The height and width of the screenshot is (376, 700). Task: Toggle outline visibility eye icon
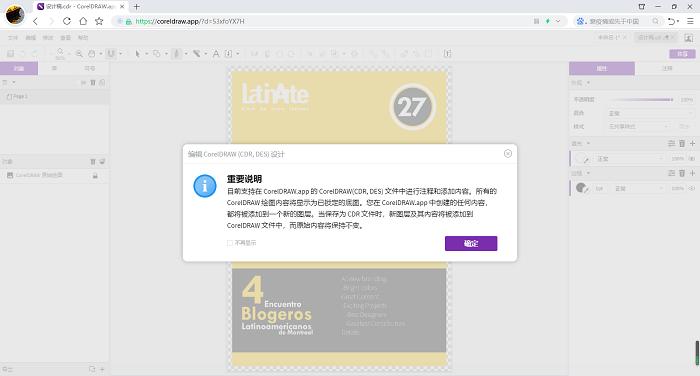point(692,188)
